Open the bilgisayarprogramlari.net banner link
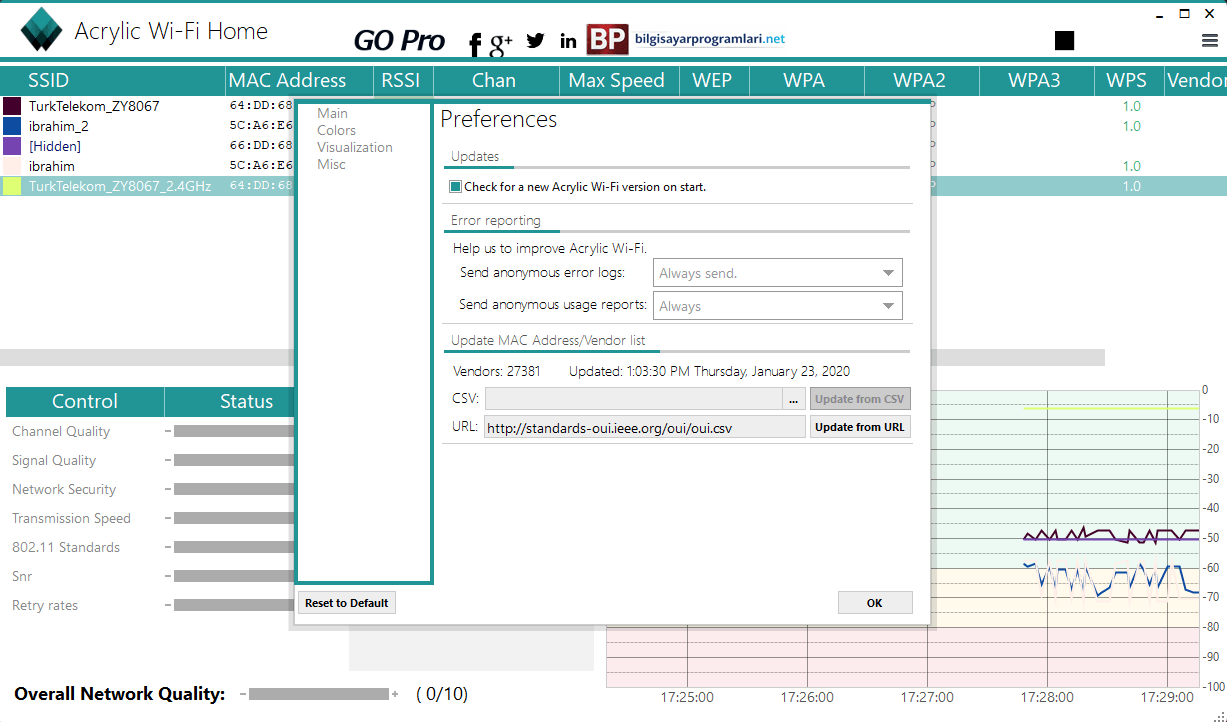 point(686,39)
